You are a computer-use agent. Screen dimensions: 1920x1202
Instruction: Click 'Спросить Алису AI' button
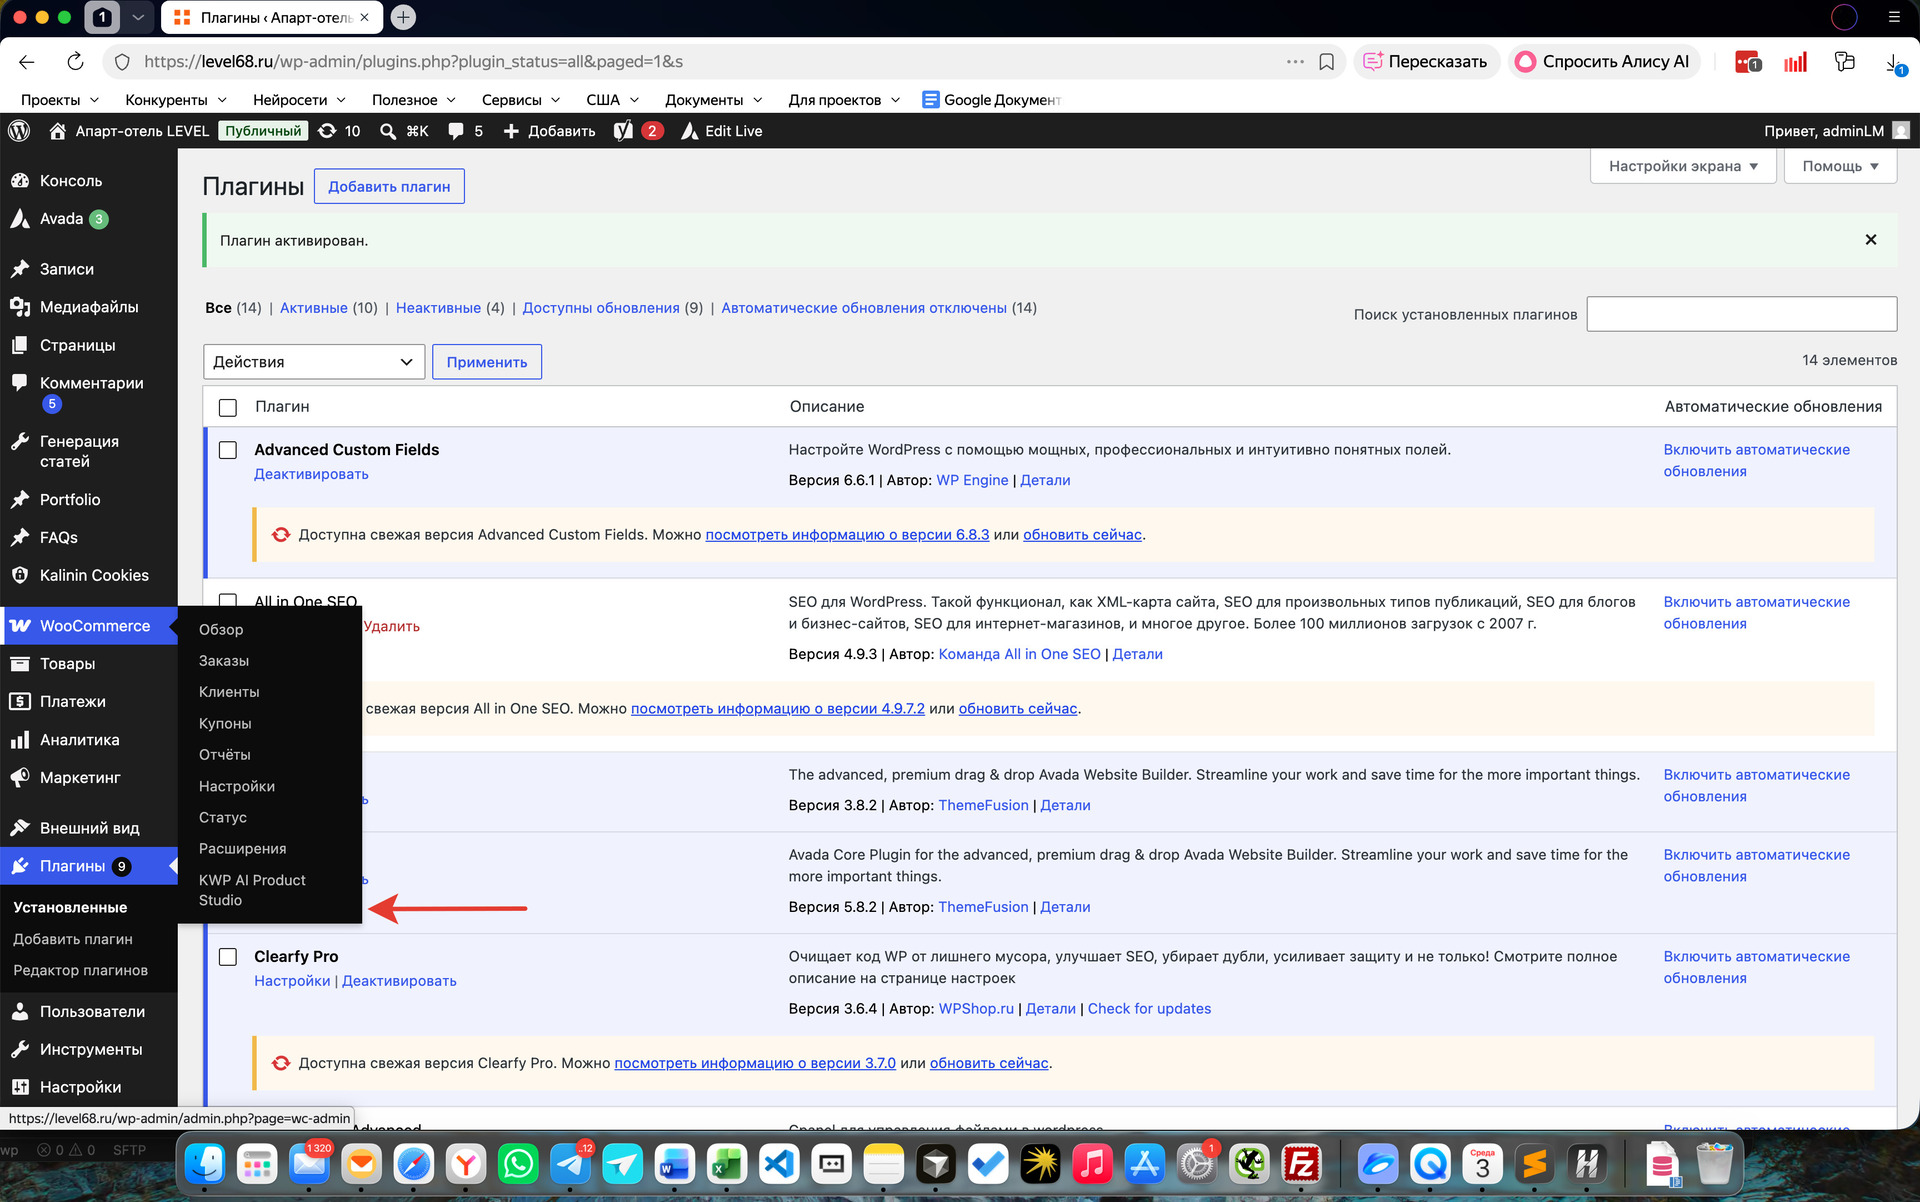pos(1605,62)
